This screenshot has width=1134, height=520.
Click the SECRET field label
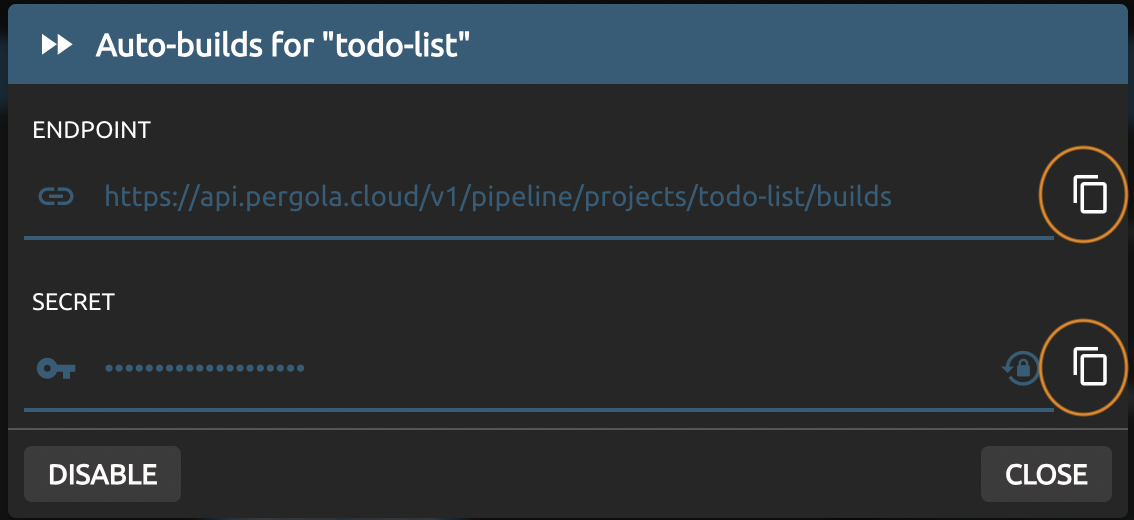pyautogui.click(x=73, y=302)
